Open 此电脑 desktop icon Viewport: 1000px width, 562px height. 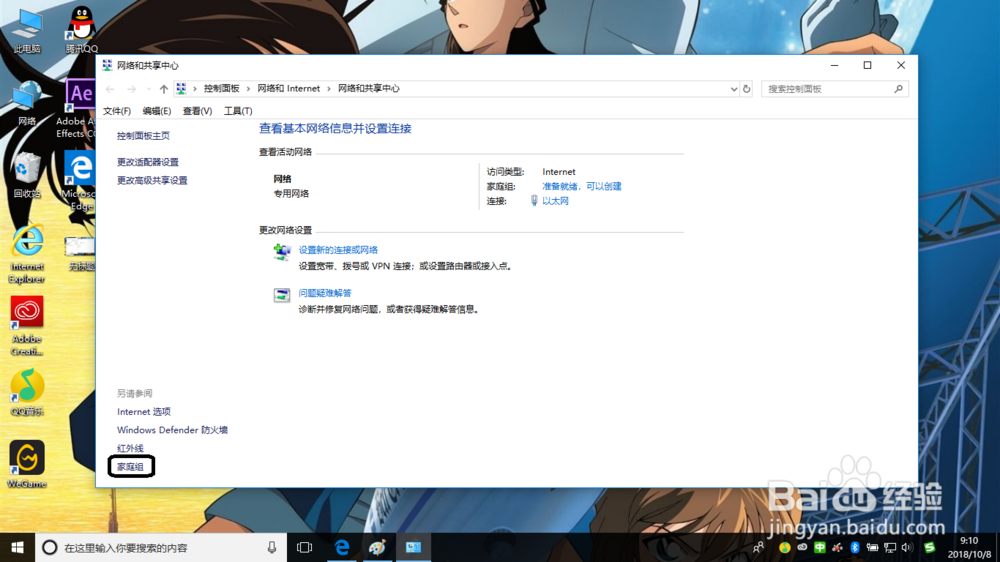27,29
